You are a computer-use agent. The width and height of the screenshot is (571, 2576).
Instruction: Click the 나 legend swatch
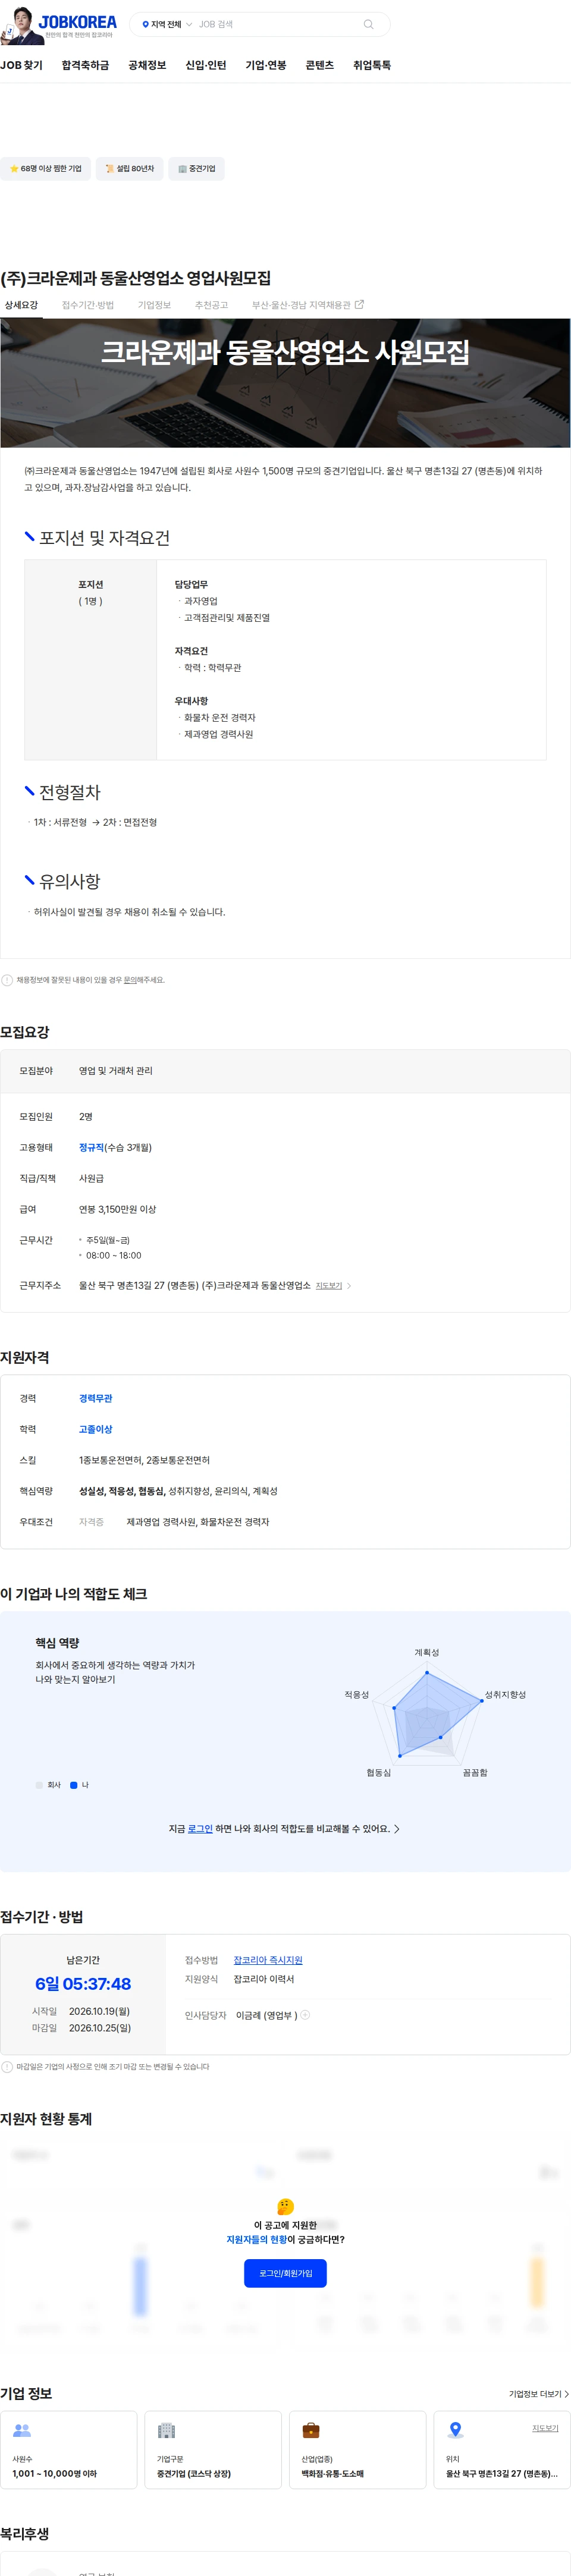(x=73, y=1785)
